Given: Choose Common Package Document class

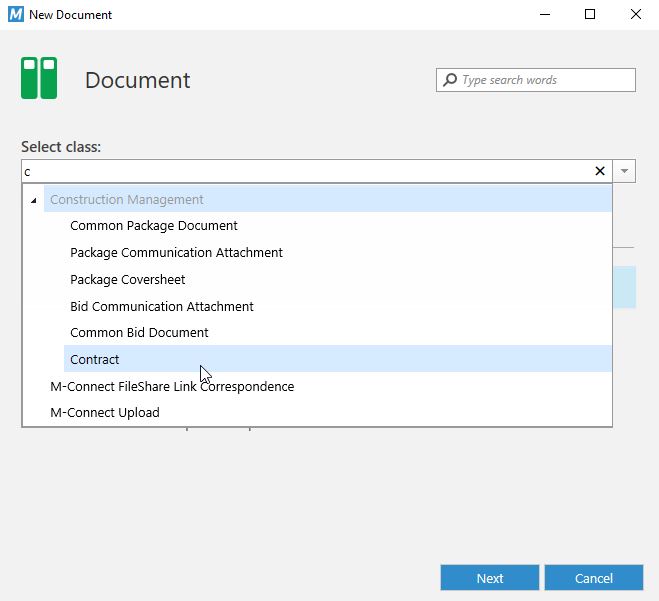Looking at the screenshot, I should (337, 226).
